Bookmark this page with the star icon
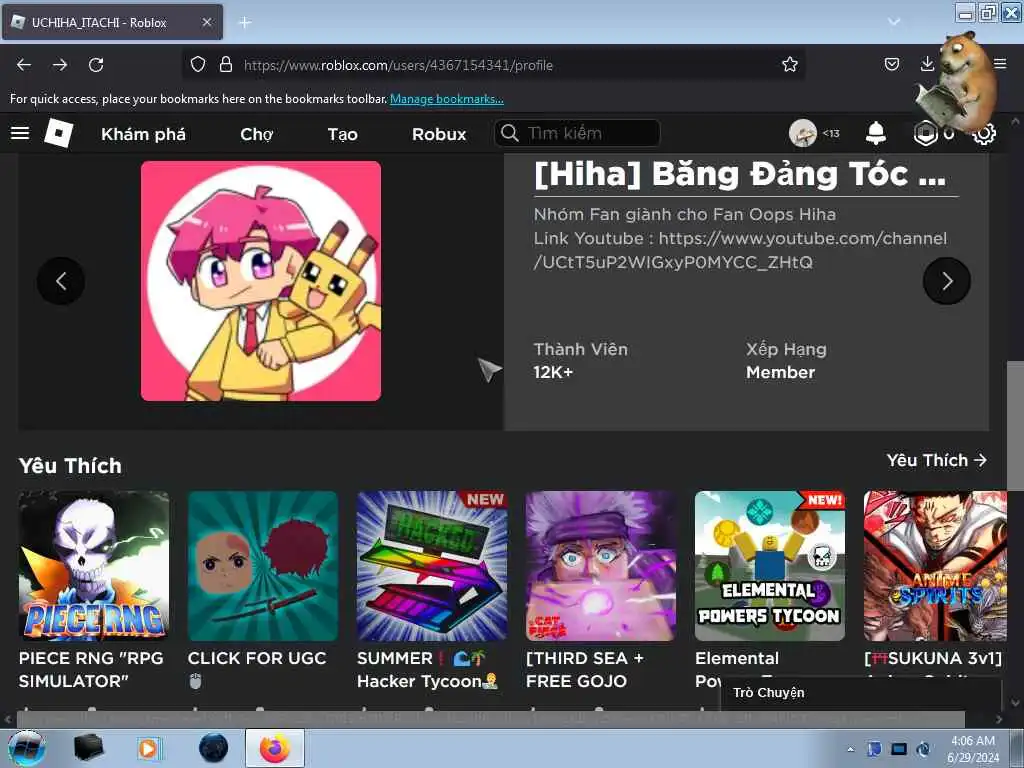The image size is (1024, 768). coord(790,65)
